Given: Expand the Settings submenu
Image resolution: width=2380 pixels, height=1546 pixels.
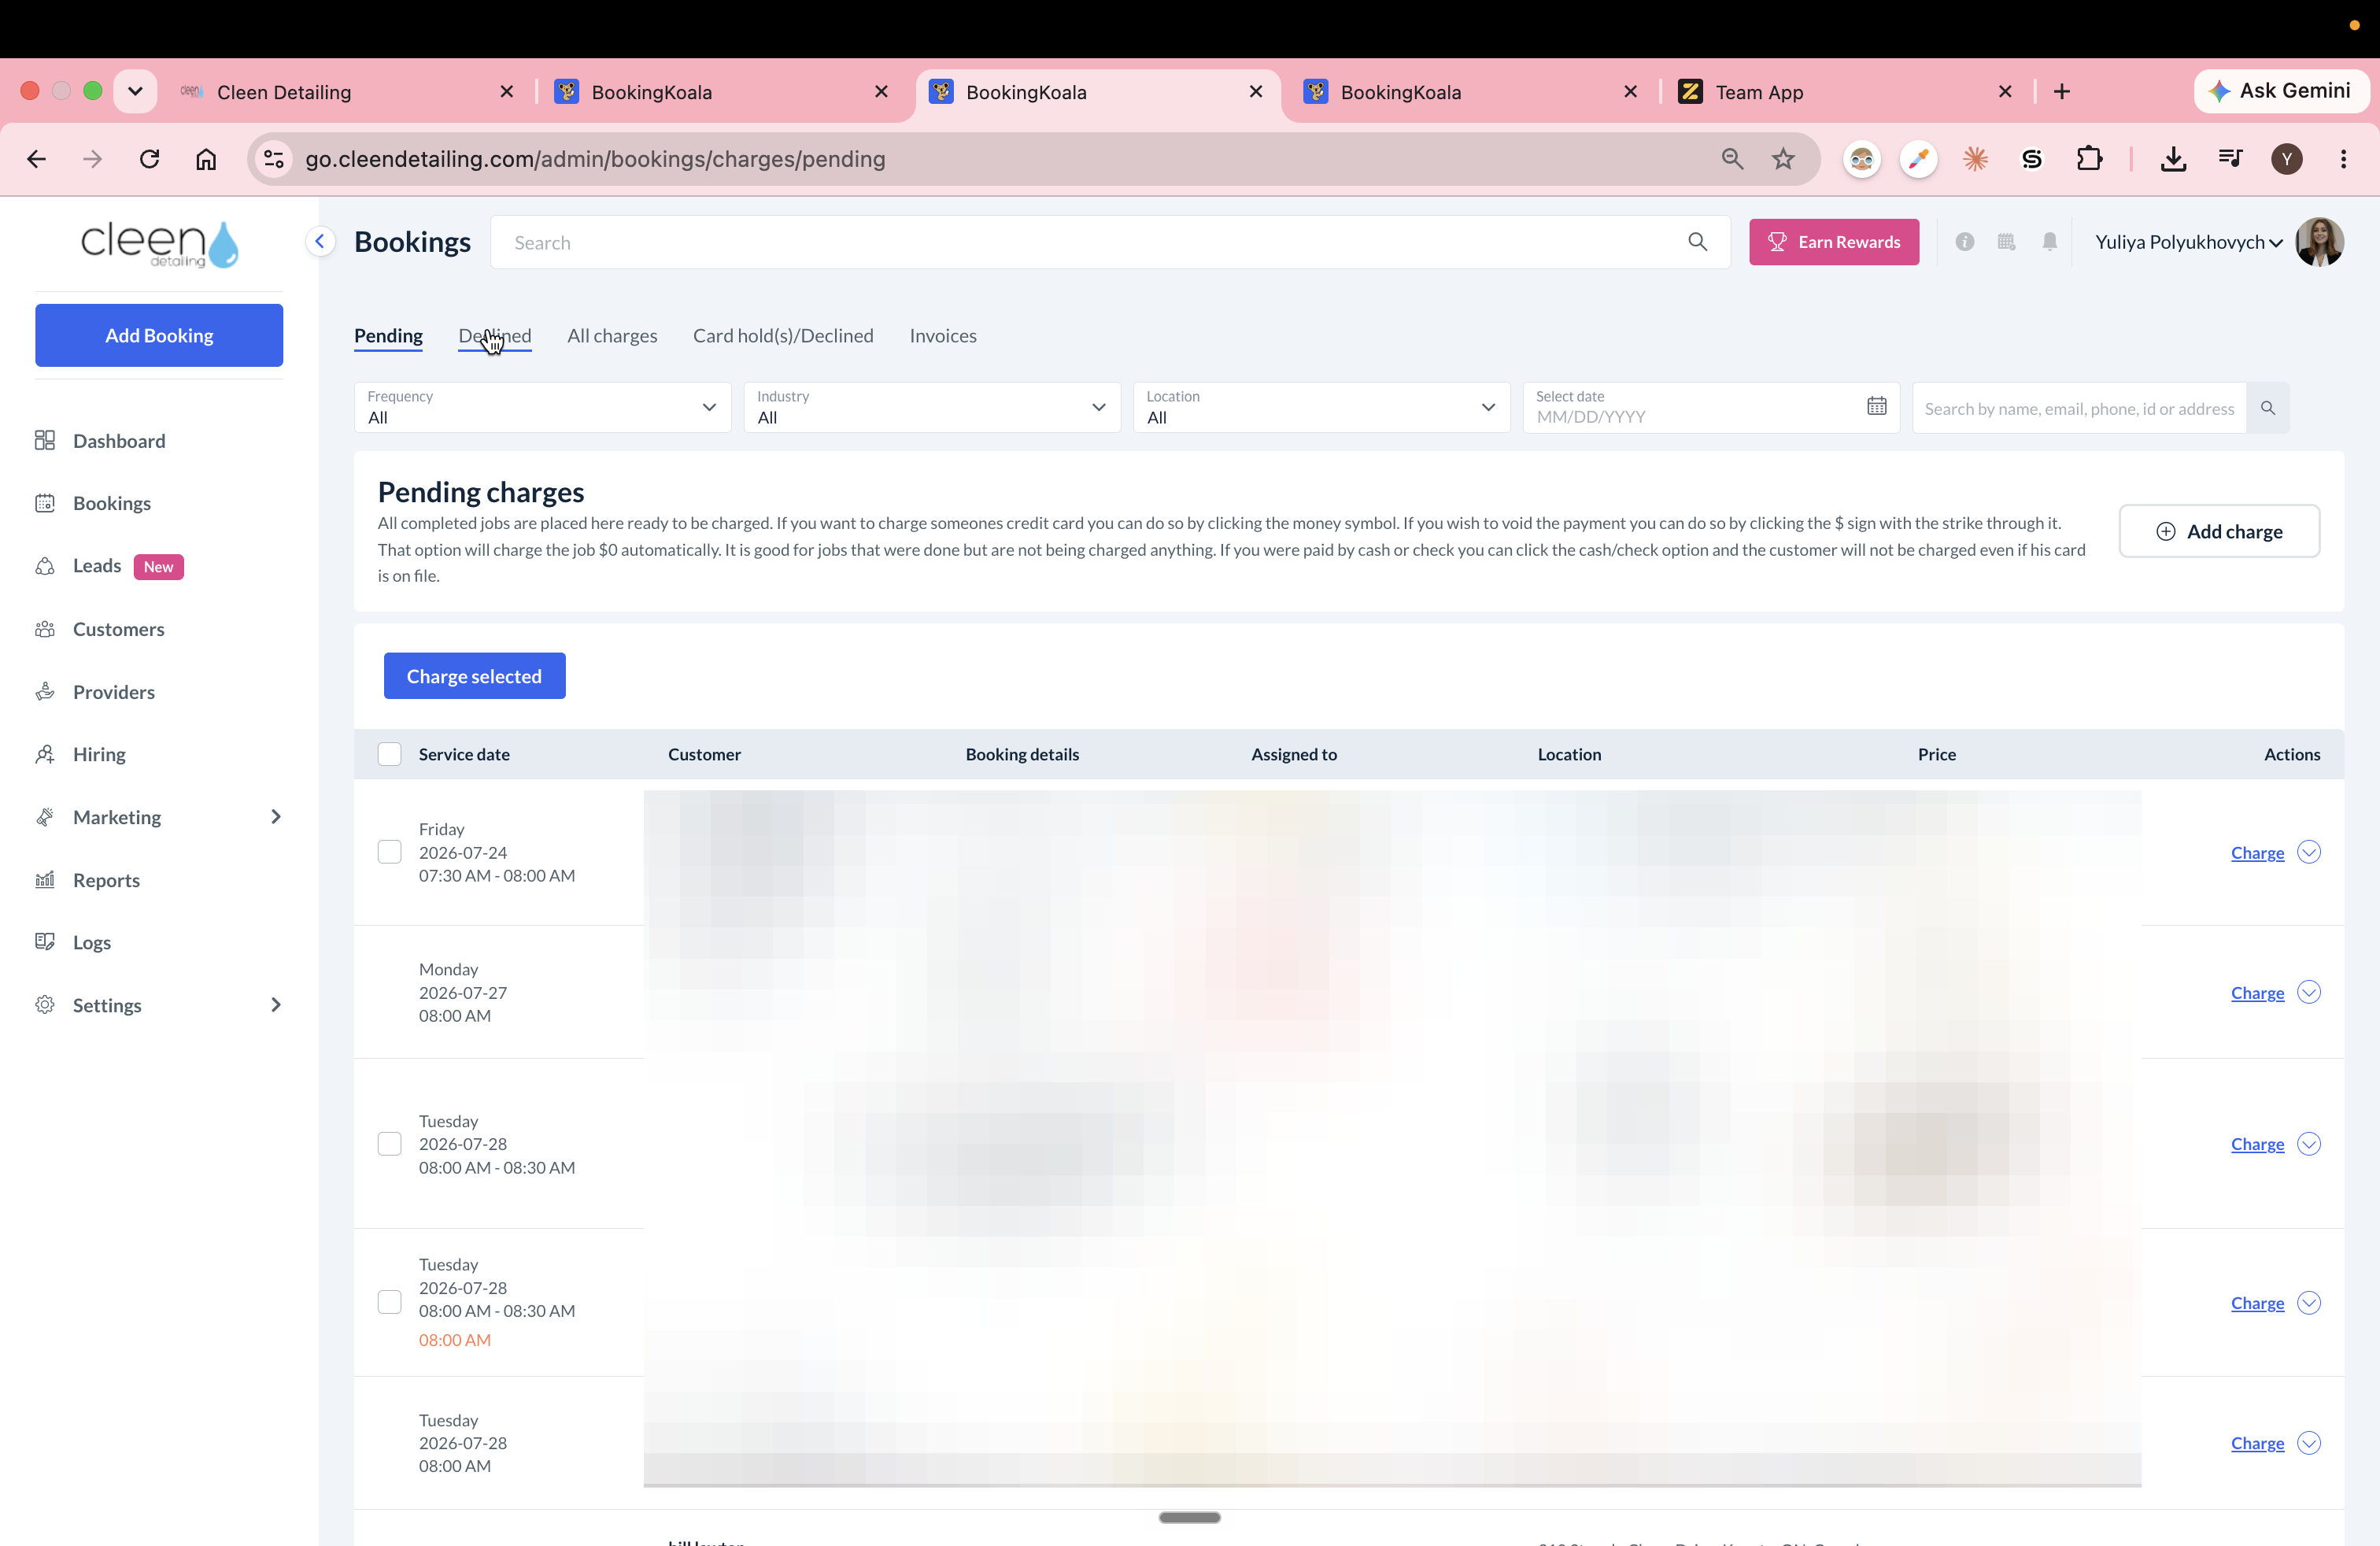Looking at the screenshot, I should tap(276, 1005).
